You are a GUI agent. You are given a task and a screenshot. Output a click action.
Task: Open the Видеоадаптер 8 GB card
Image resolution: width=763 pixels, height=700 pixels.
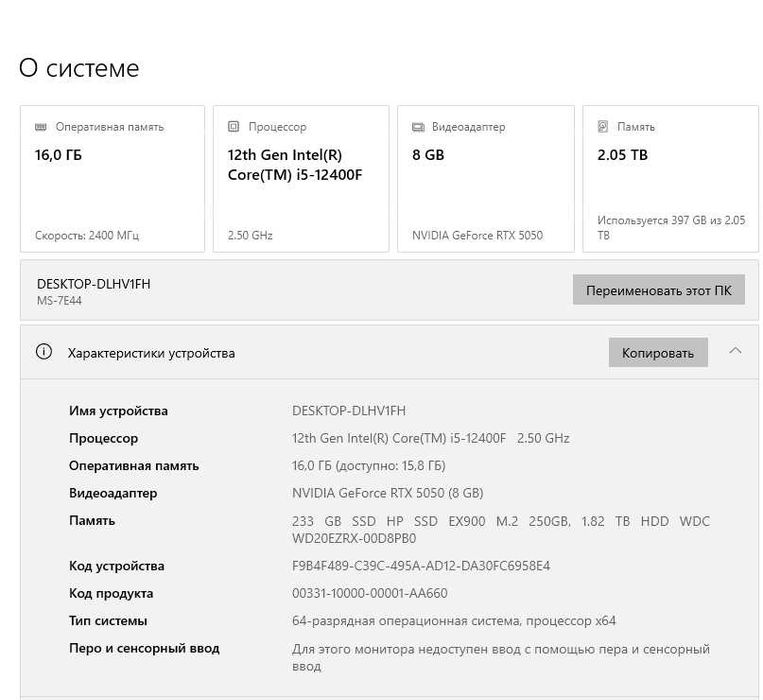485,180
